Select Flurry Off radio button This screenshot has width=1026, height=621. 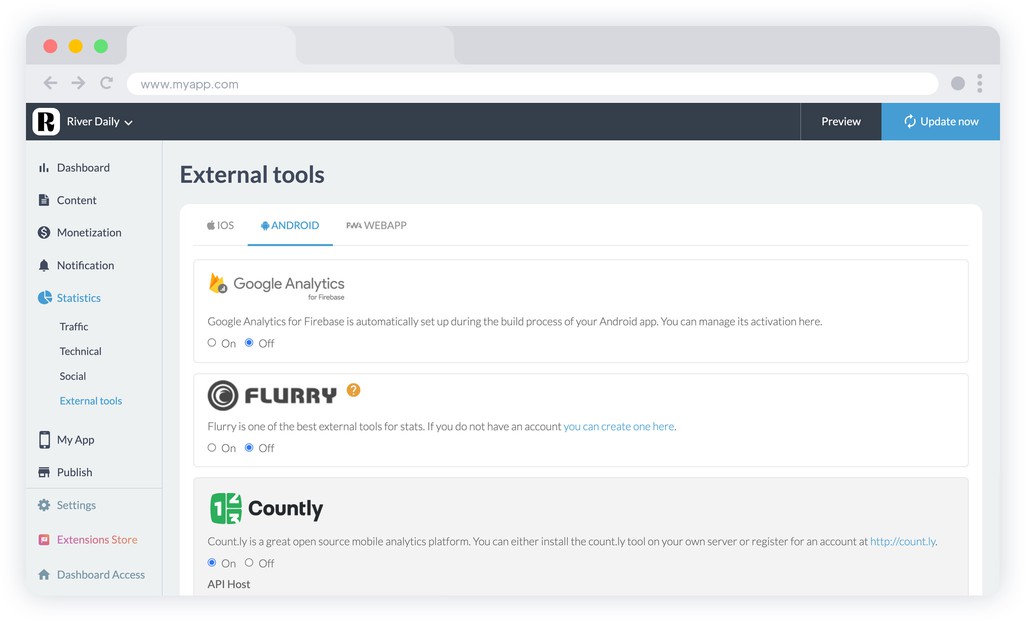[x=249, y=448]
